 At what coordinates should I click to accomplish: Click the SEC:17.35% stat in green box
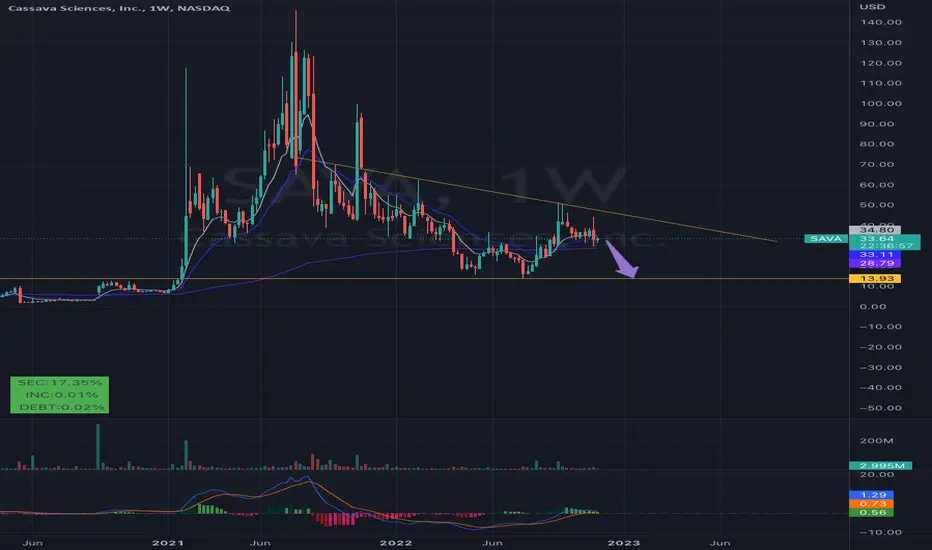pyautogui.click(x=60, y=382)
